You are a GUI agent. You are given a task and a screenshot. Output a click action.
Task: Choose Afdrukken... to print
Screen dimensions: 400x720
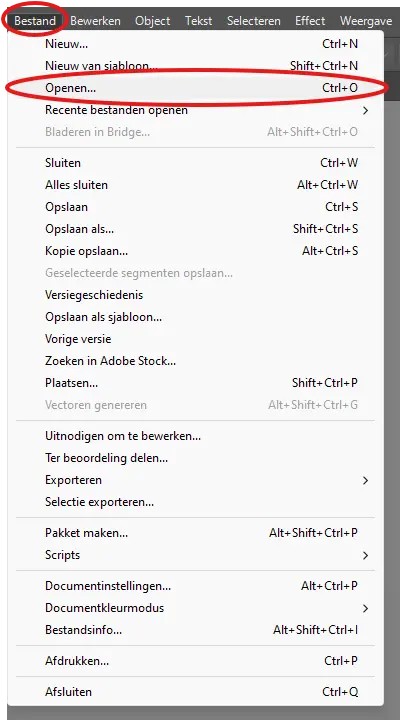click(196, 661)
